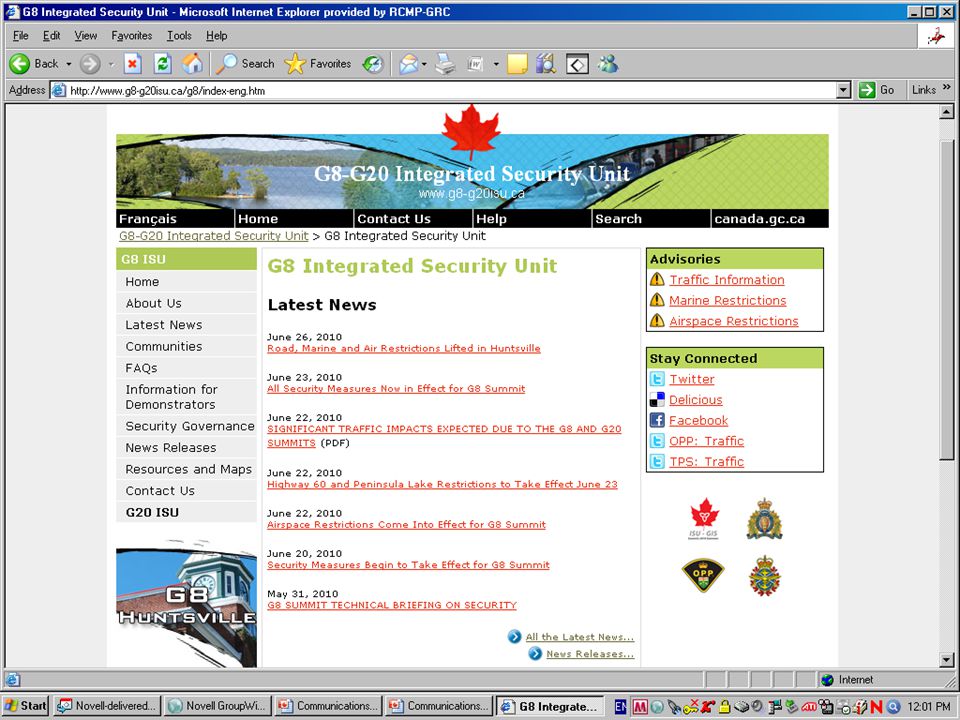This screenshot has height=720, width=960.
Task: Click the Mail envelope toolbar icon
Action: (408, 64)
